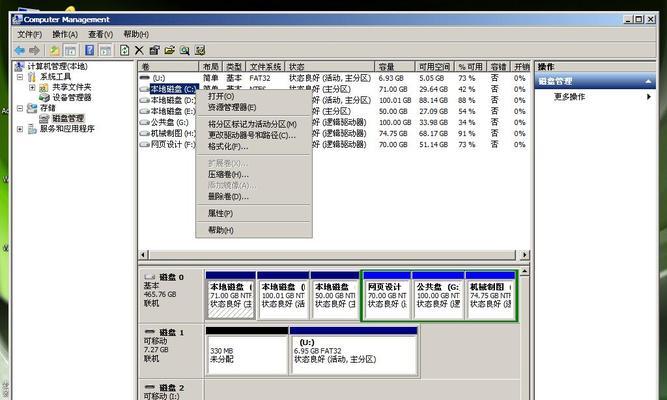
Task: Select 共享文件夹 tree item
Action: [x=71, y=87]
